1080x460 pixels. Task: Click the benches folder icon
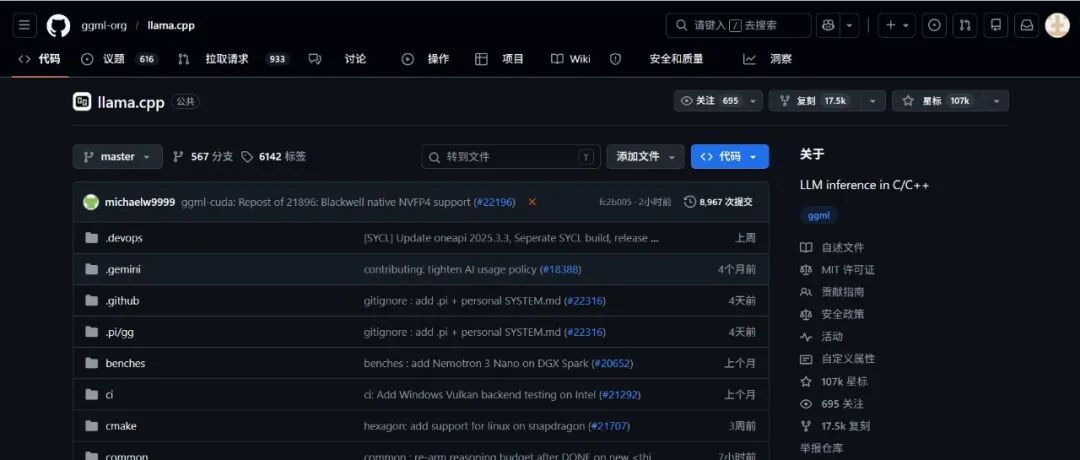pyautogui.click(x=92, y=363)
